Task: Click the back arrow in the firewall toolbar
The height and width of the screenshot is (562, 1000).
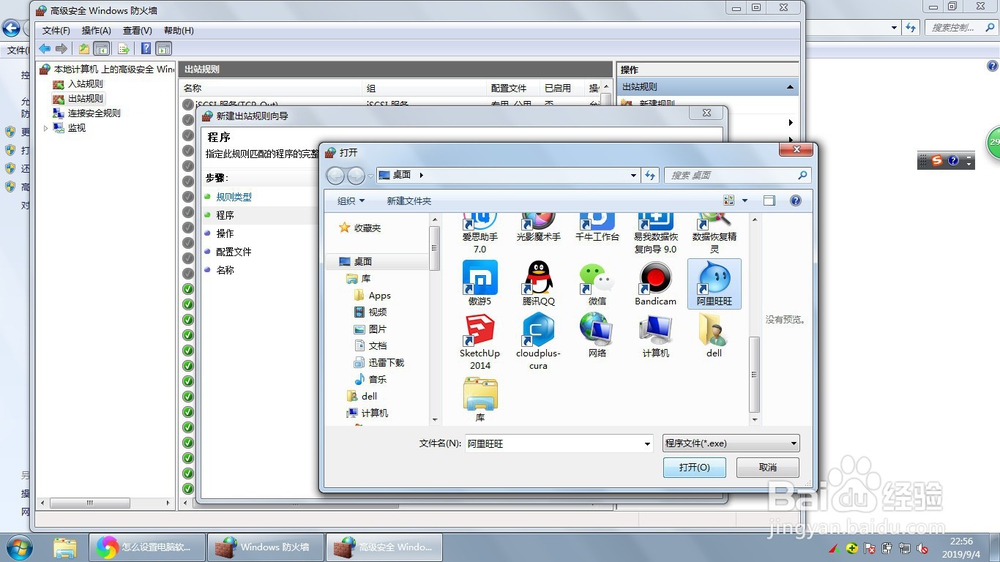Action: (x=45, y=48)
